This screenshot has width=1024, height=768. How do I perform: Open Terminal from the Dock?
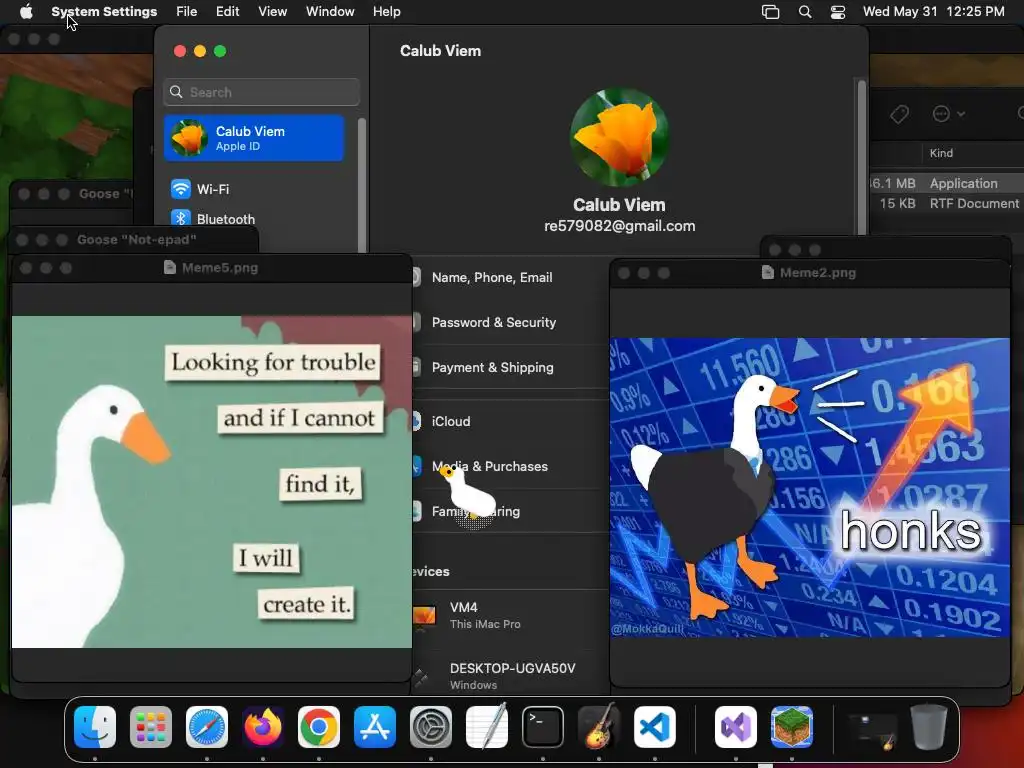pos(543,727)
